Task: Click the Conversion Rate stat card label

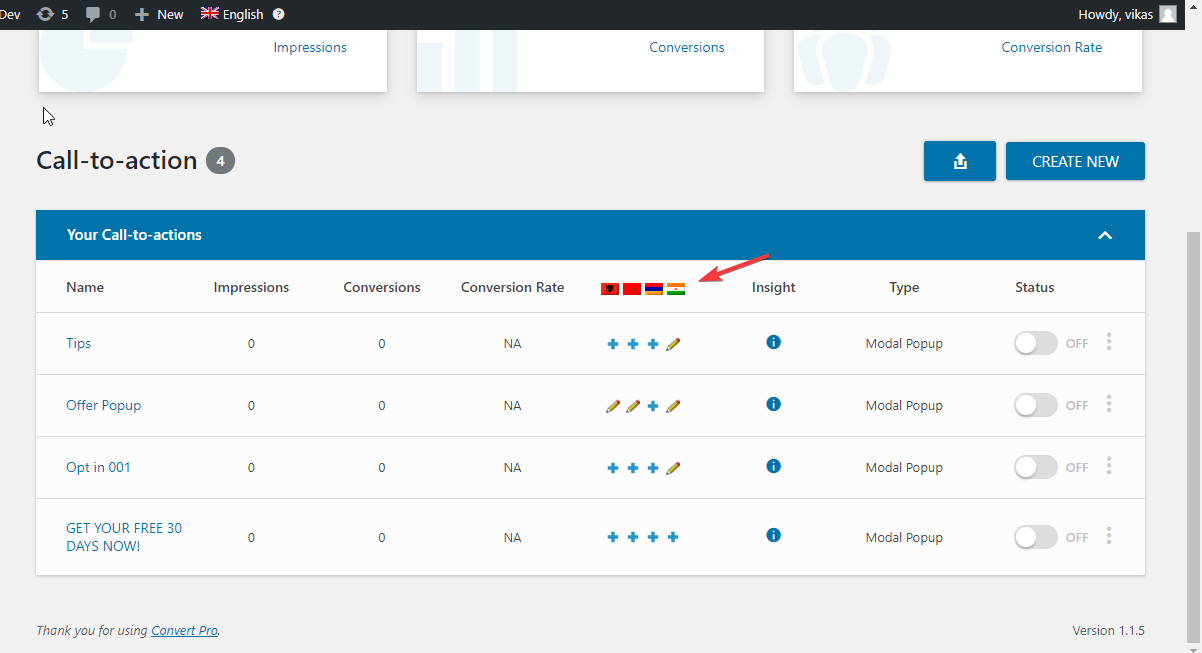Action: (1052, 47)
